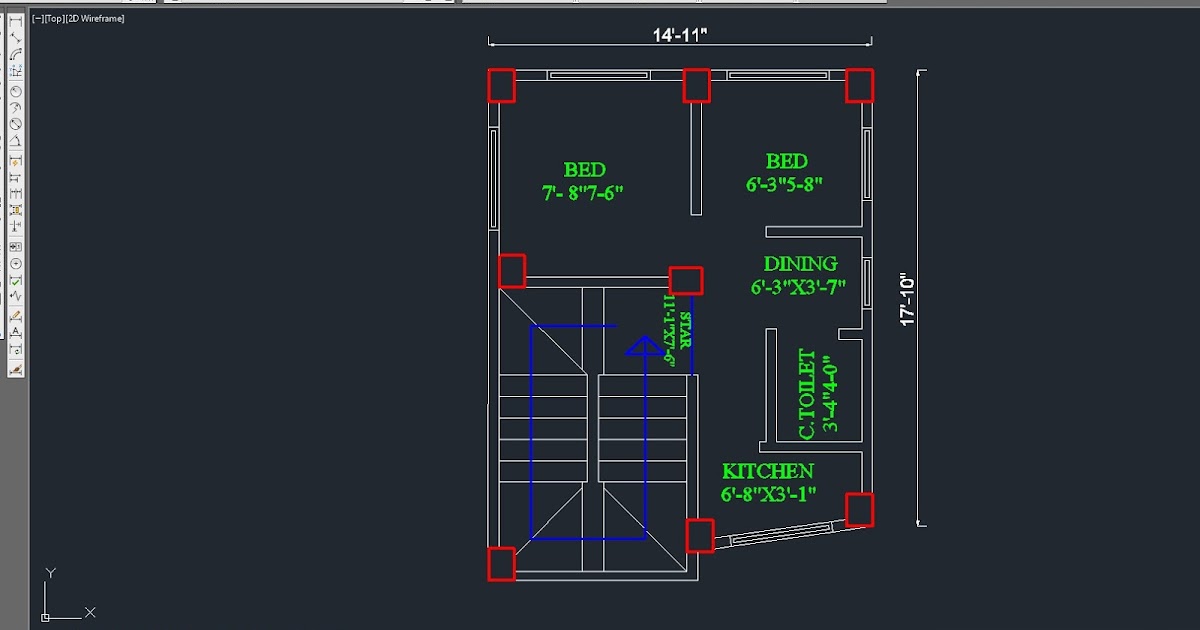Select the Radius Dimension tool
1200x630 pixels.
tap(14, 91)
